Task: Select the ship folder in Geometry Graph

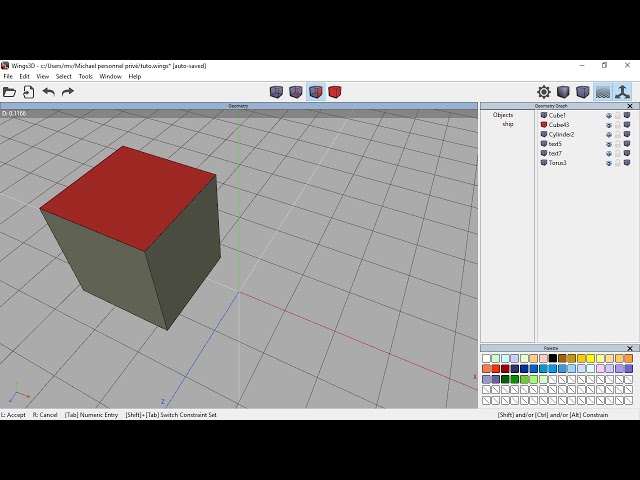Action: (x=508, y=124)
